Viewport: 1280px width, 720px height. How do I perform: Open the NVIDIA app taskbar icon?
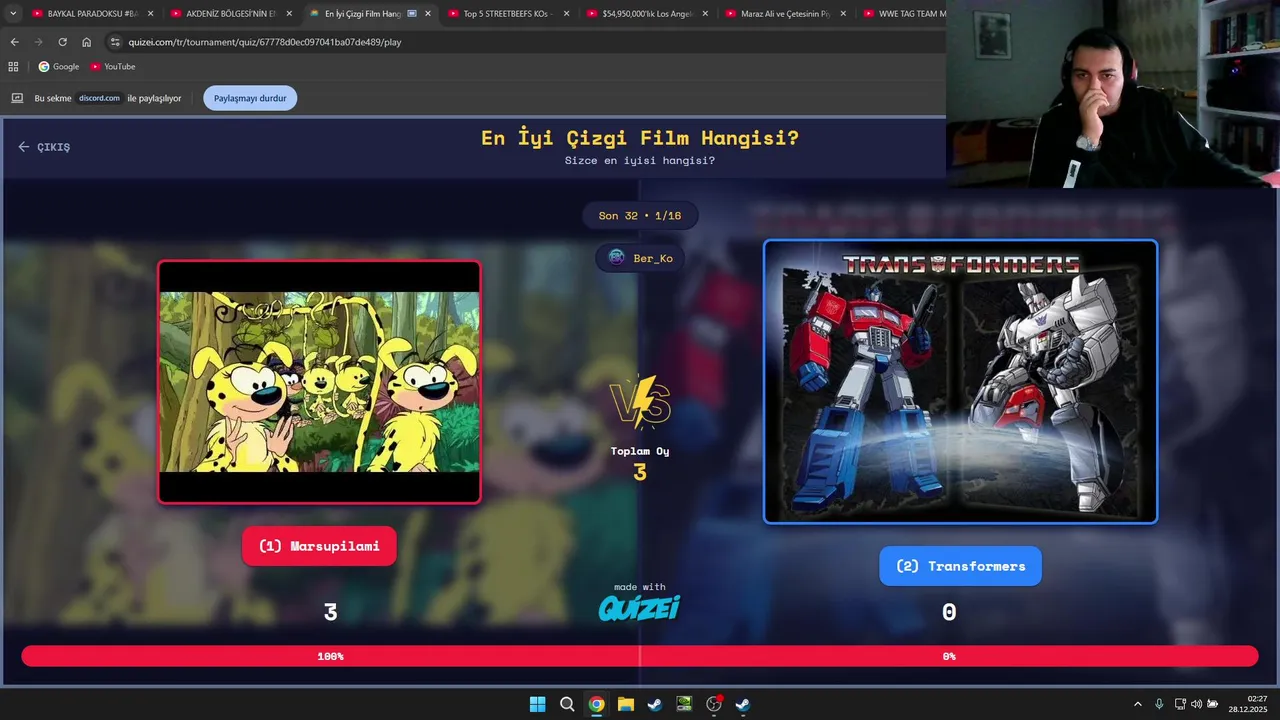click(x=684, y=704)
